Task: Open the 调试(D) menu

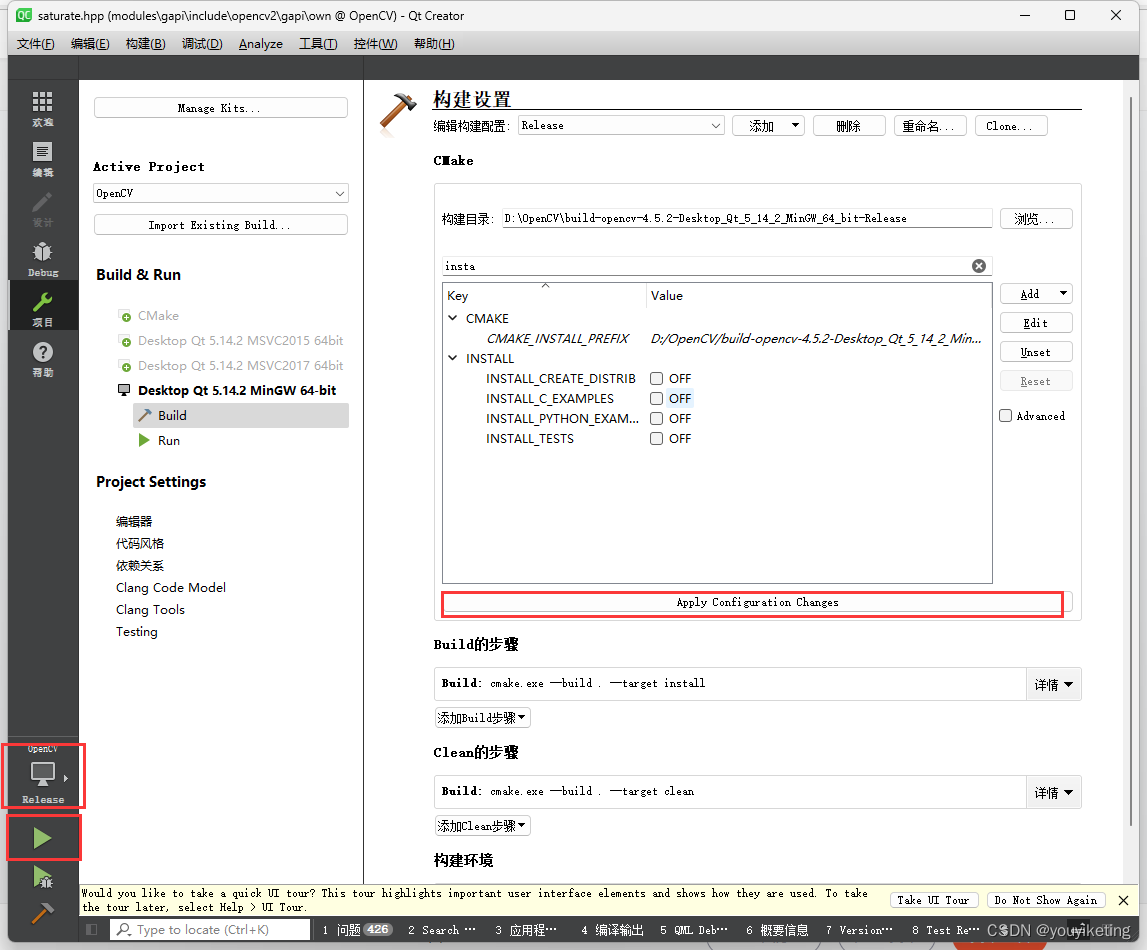Action: [202, 44]
